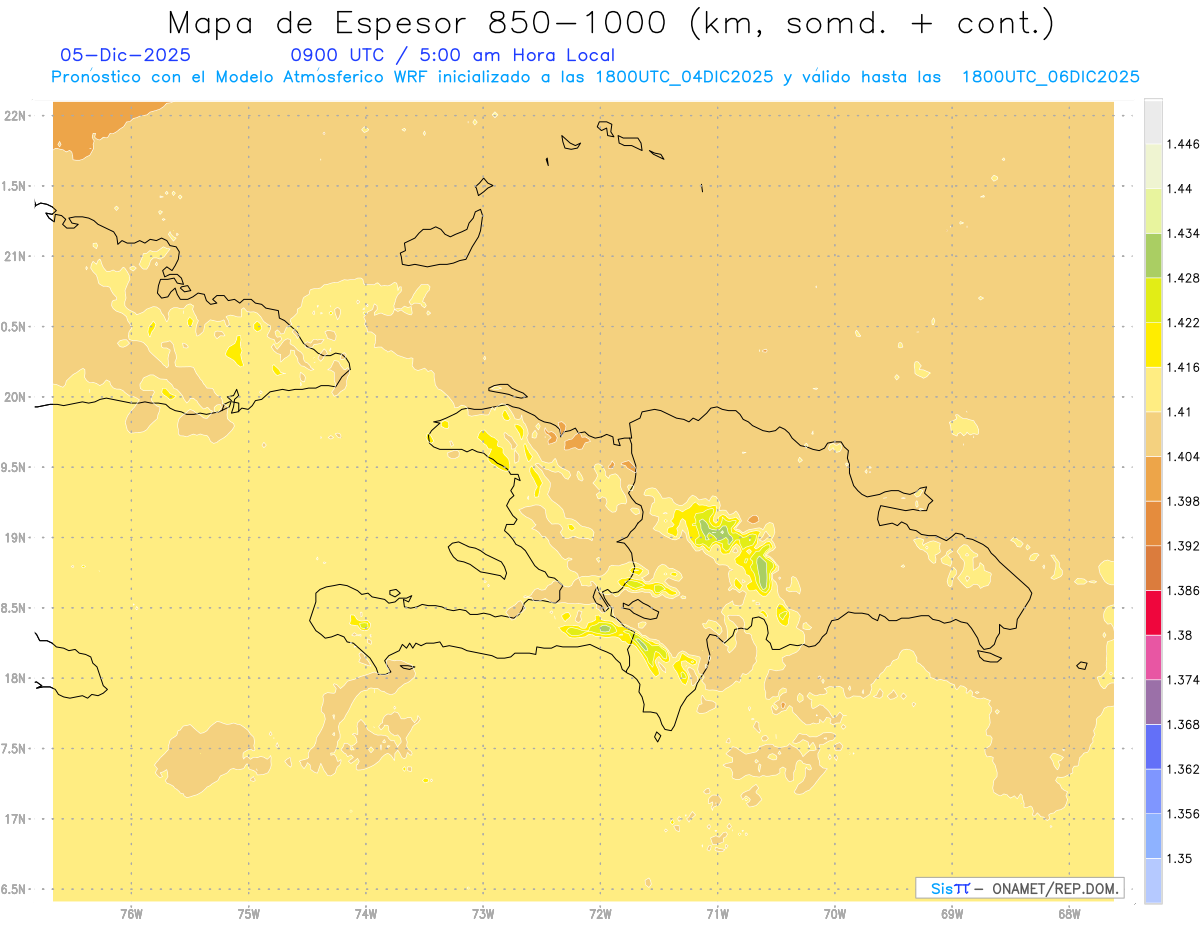This screenshot has width=1200, height=927.
Task: Click the 18N latitude label
Action: tap(15, 678)
